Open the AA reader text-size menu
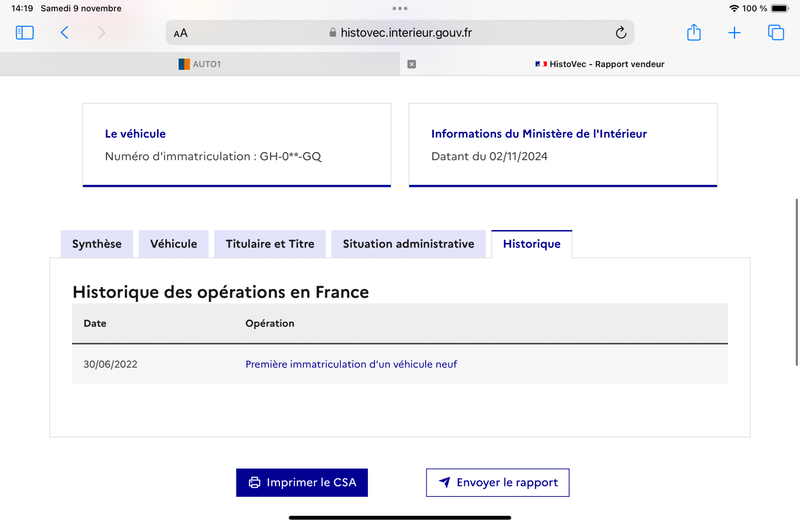 pos(181,33)
